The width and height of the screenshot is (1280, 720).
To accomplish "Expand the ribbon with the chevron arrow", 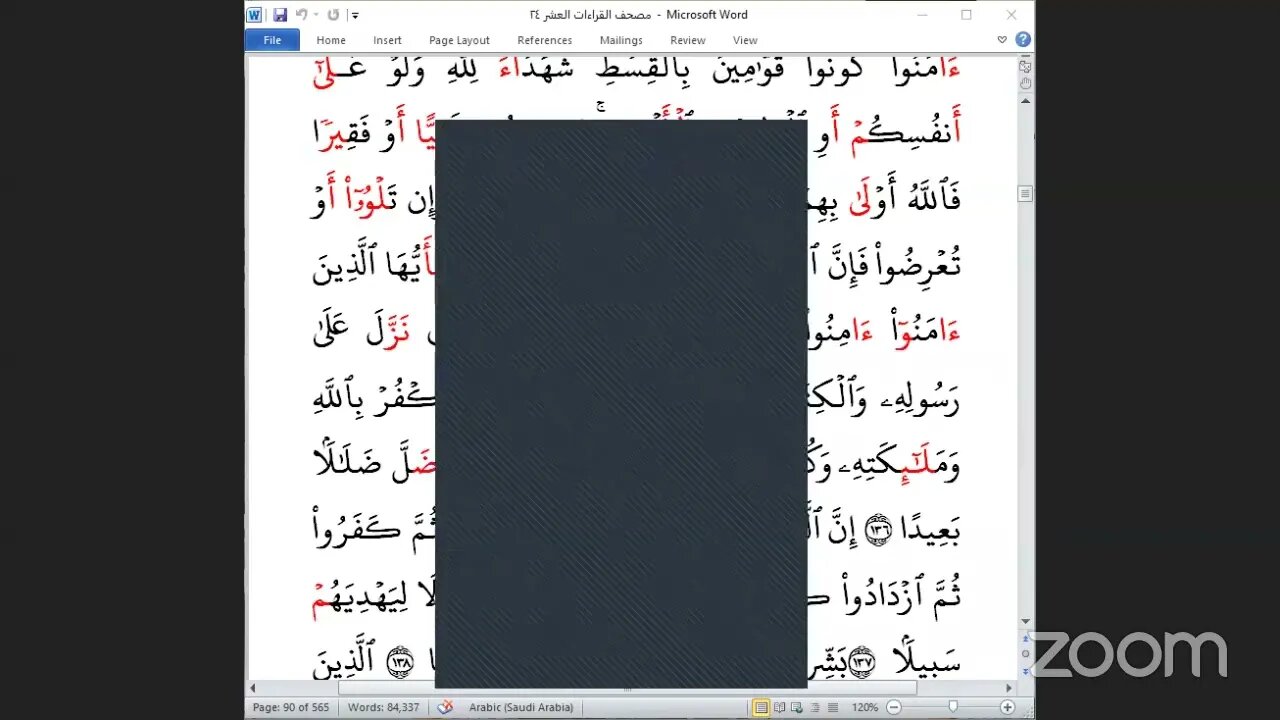I will point(1002,40).
